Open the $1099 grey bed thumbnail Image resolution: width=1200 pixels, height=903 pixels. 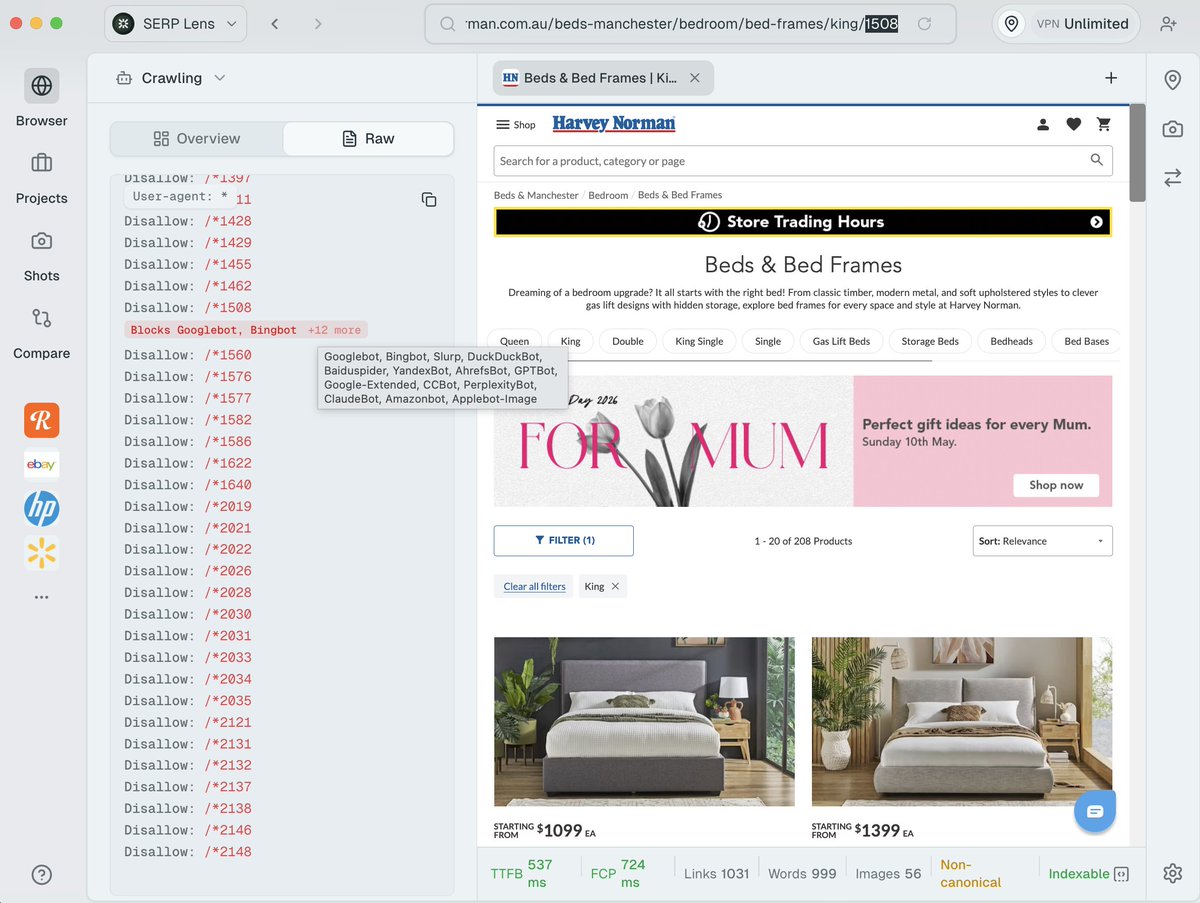644,721
